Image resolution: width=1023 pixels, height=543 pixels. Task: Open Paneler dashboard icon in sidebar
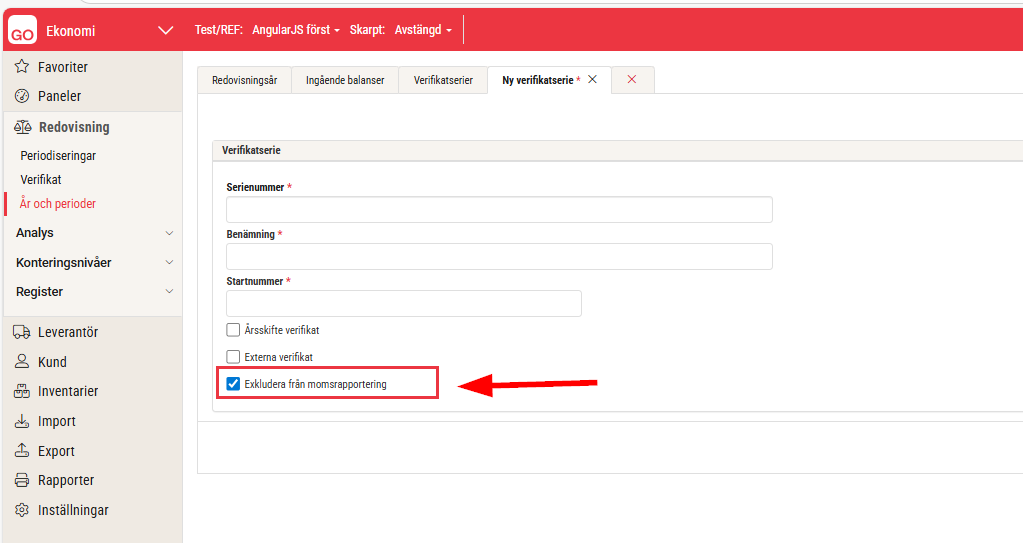22,96
